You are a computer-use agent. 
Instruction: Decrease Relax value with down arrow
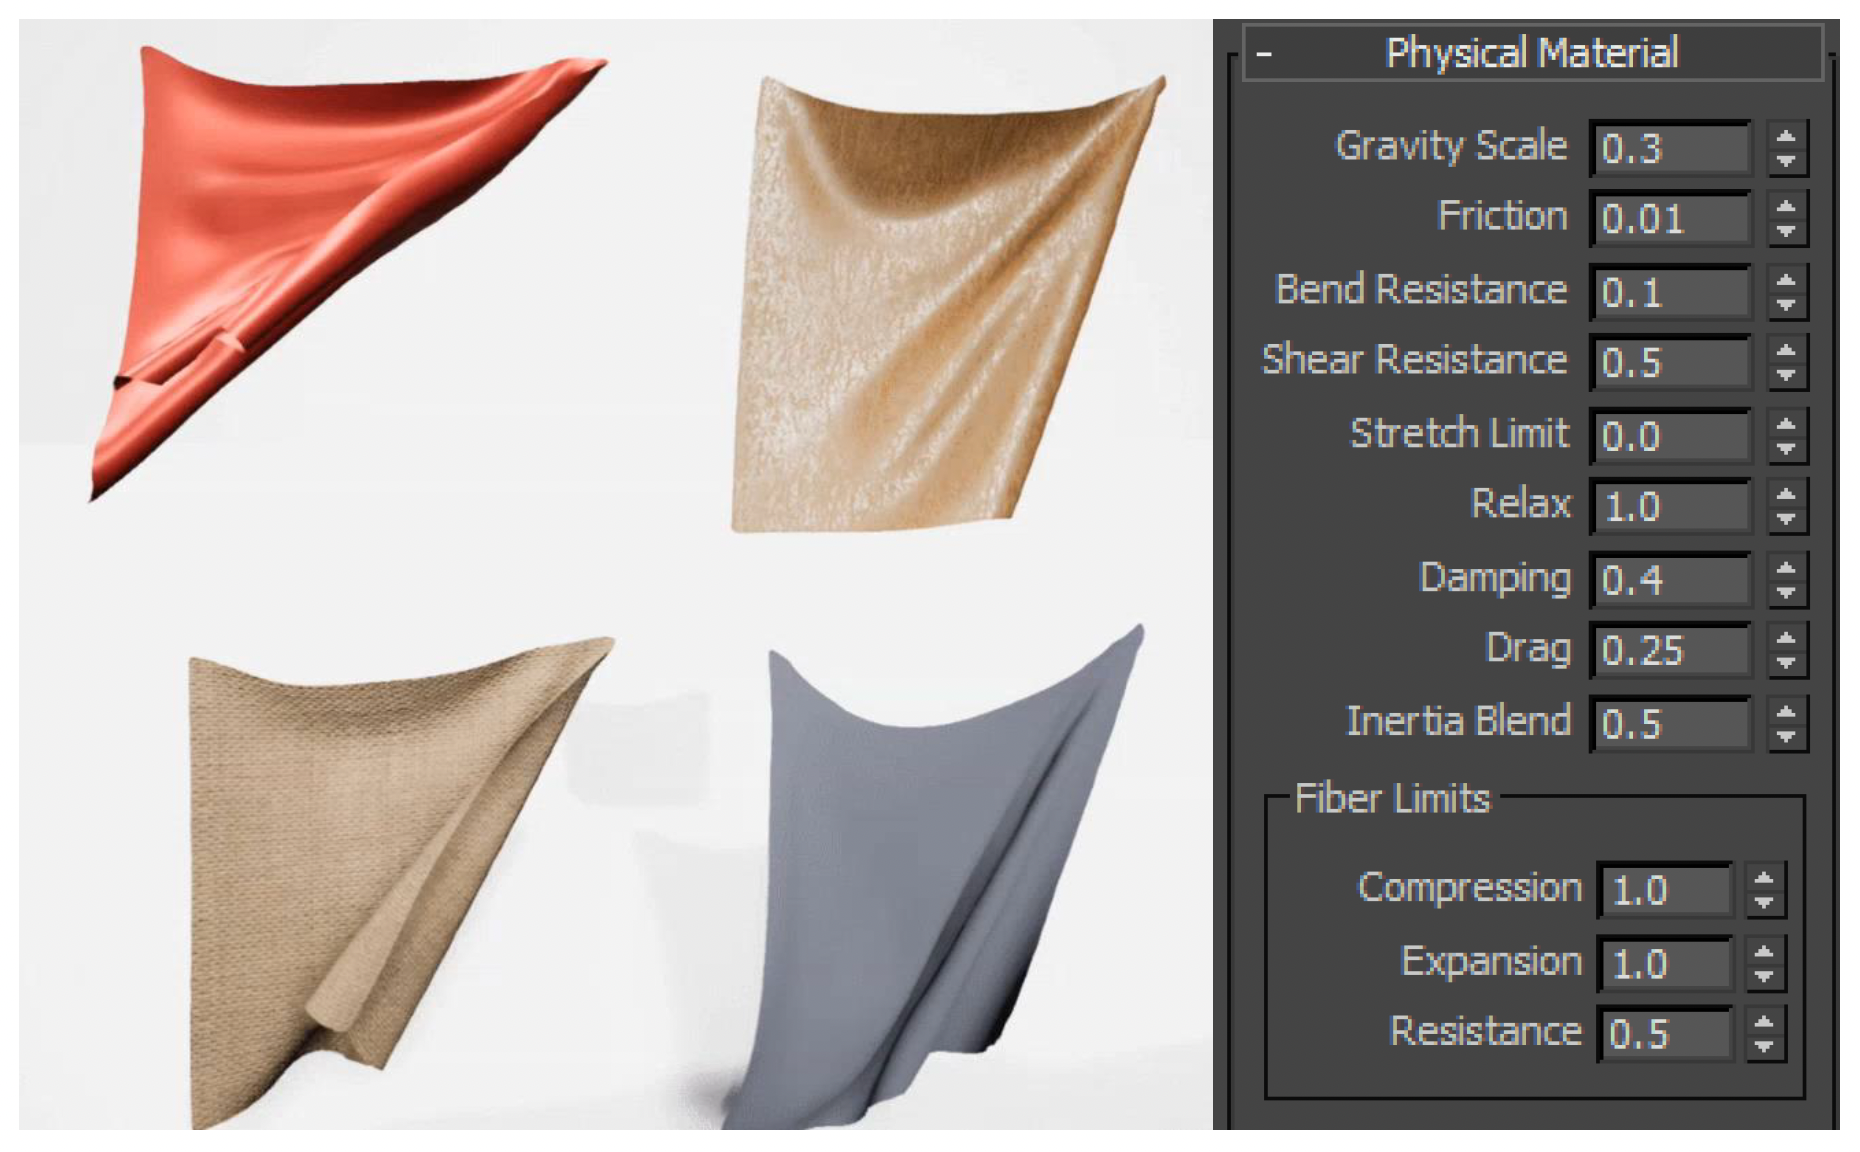click(x=1786, y=518)
